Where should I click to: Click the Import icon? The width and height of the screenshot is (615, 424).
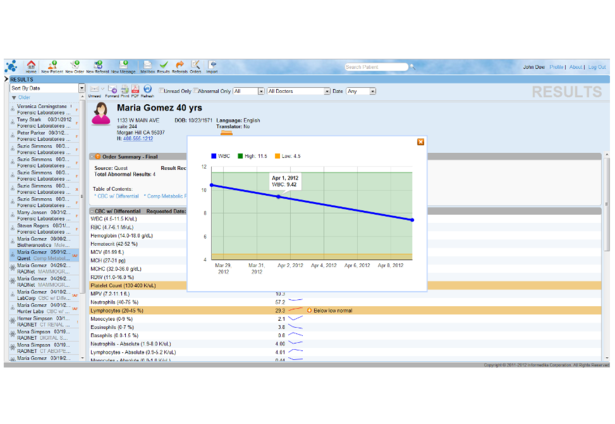point(212,65)
